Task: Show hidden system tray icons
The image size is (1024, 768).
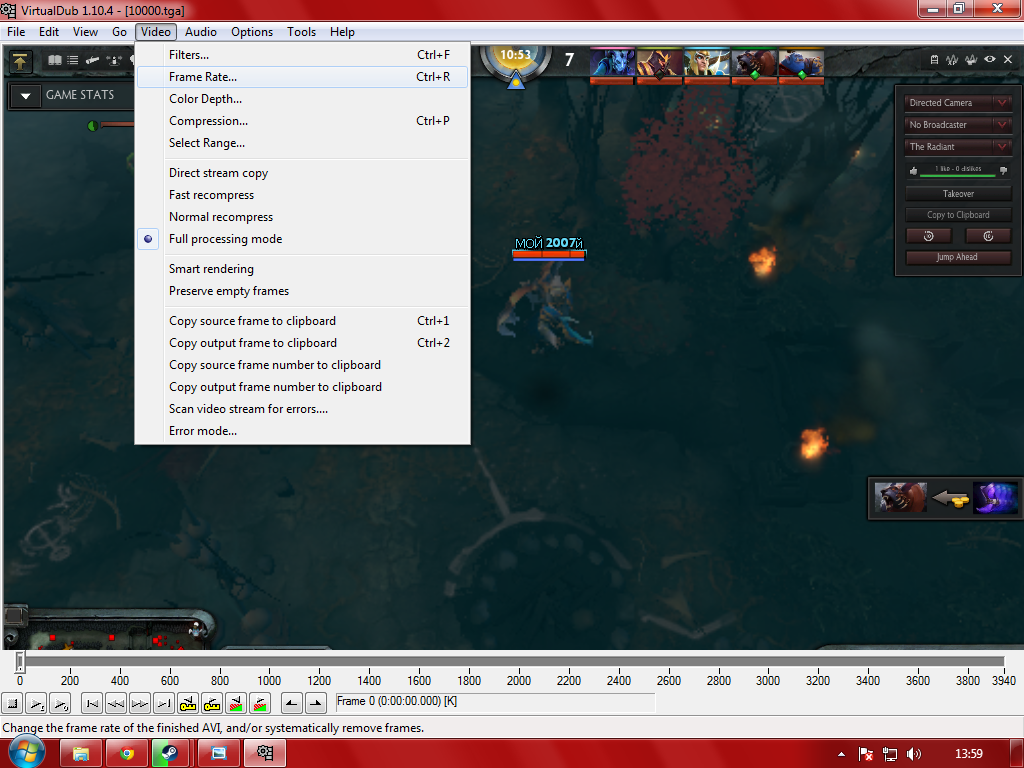Action: [x=841, y=754]
